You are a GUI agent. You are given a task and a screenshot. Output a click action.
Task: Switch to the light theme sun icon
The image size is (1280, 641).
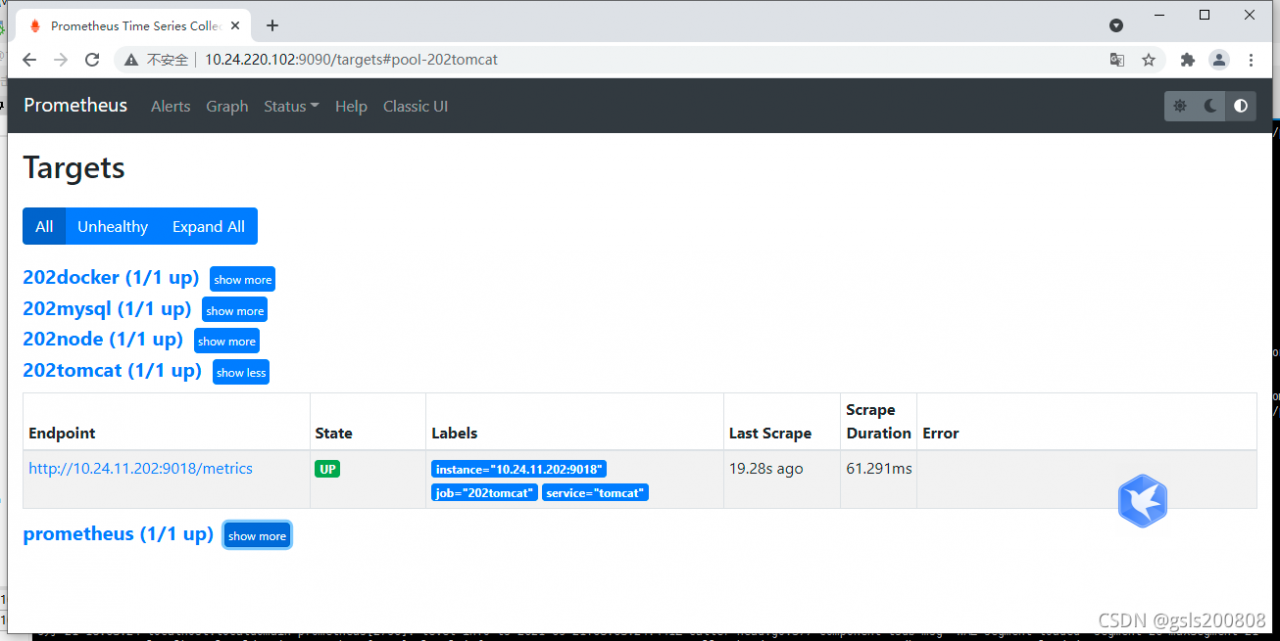click(1180, 105)
